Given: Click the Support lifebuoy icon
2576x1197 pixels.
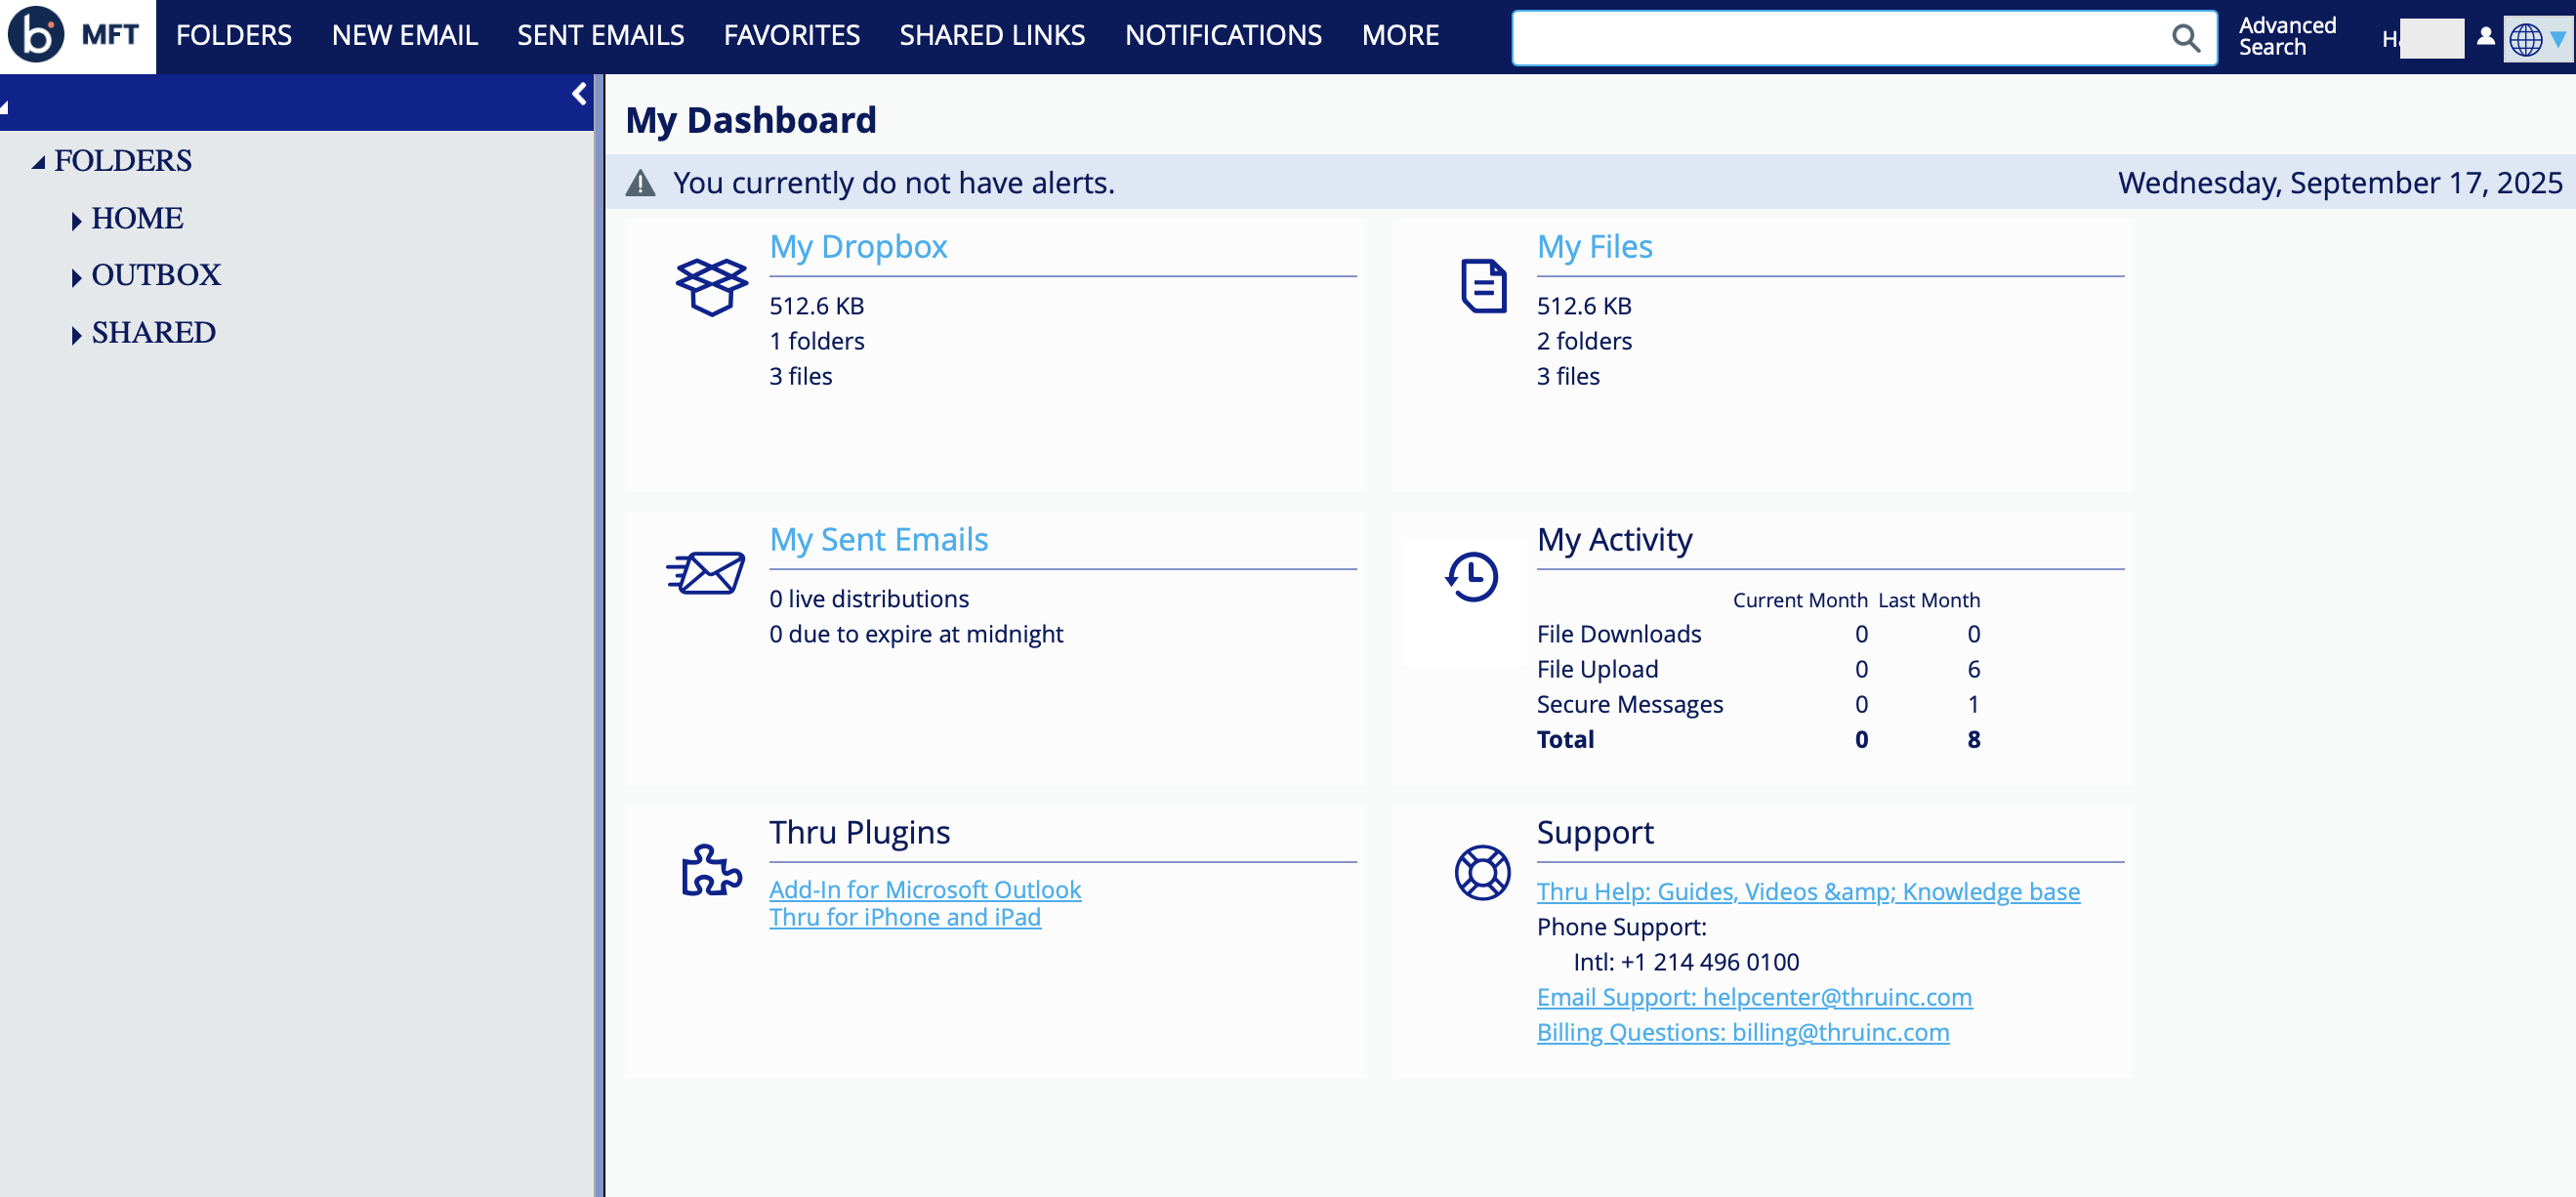Looking at the screenshot, I should (1481, 872).
